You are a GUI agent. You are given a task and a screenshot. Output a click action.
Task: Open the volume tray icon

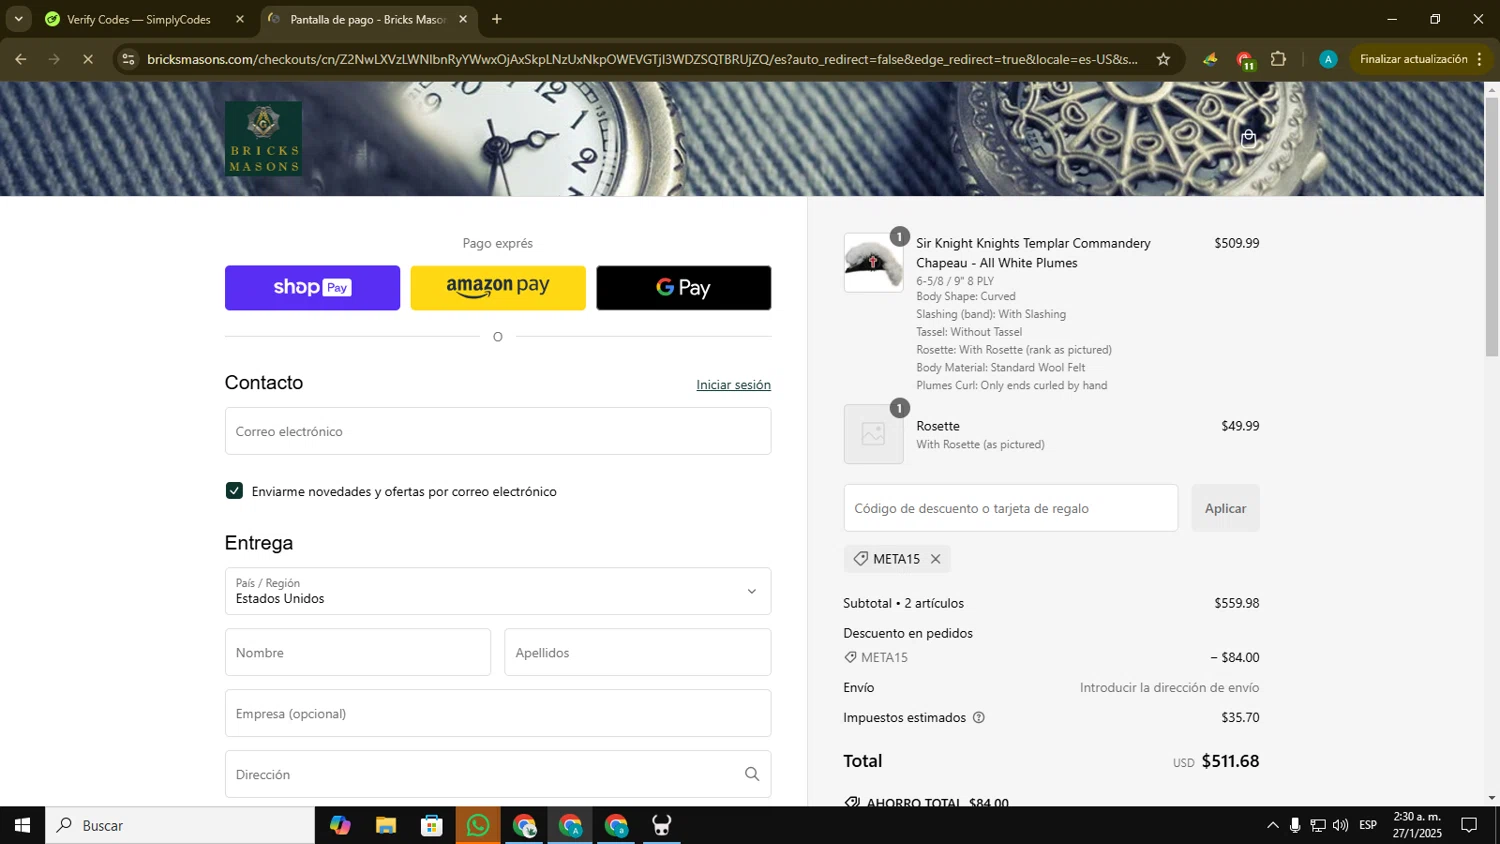coord(1341,825)
